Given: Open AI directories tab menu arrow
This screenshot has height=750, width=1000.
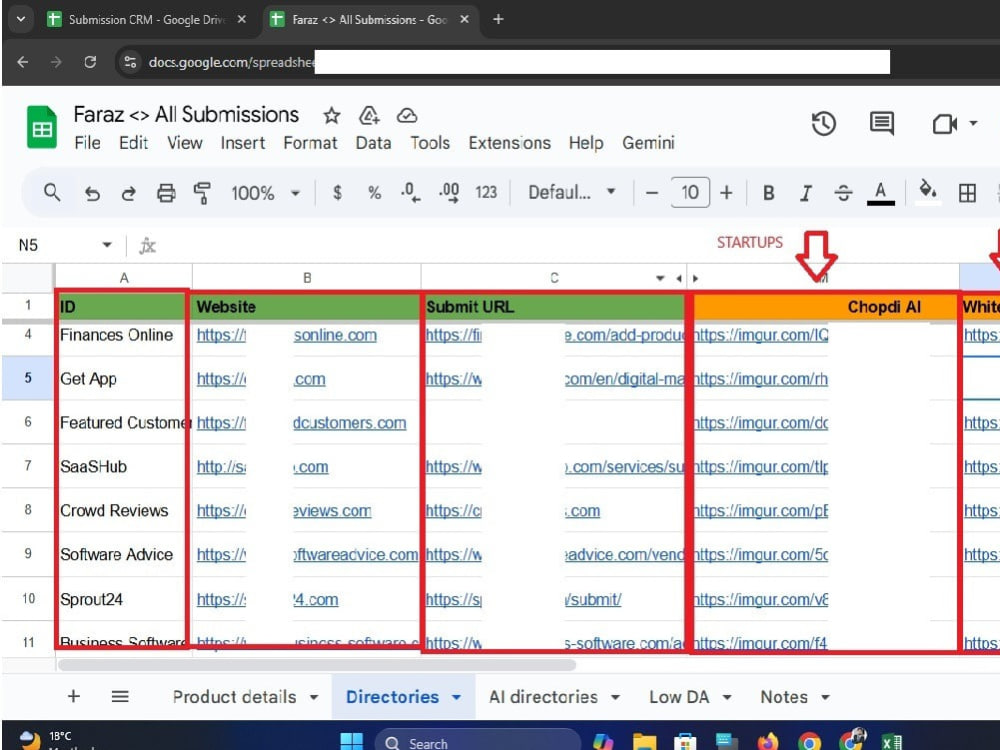Looking at the screenshot, I should click(x=615, y=697).
